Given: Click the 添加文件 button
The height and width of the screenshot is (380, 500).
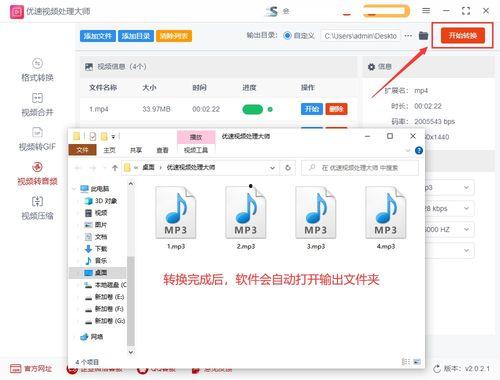Looking at the screenshot, I should coord(98,36).
